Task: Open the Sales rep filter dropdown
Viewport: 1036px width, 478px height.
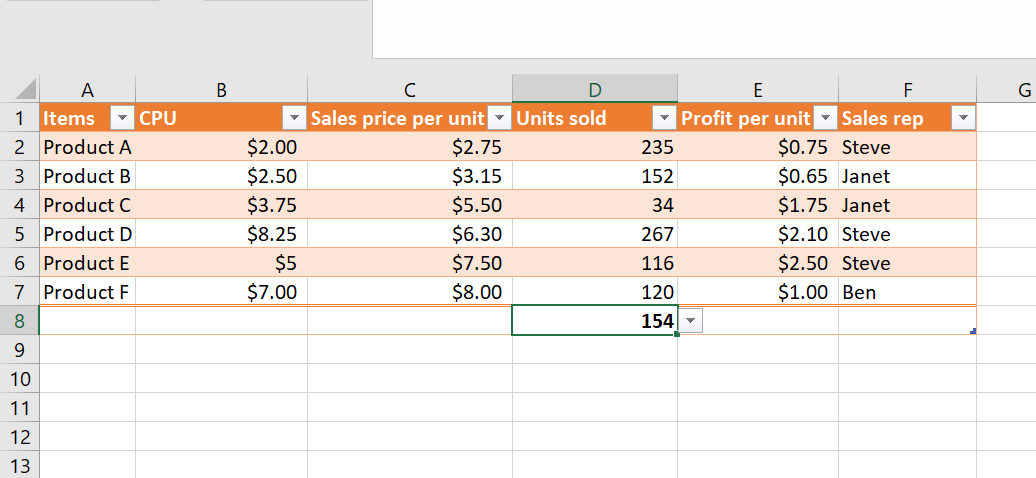Action: click(962, 118)
